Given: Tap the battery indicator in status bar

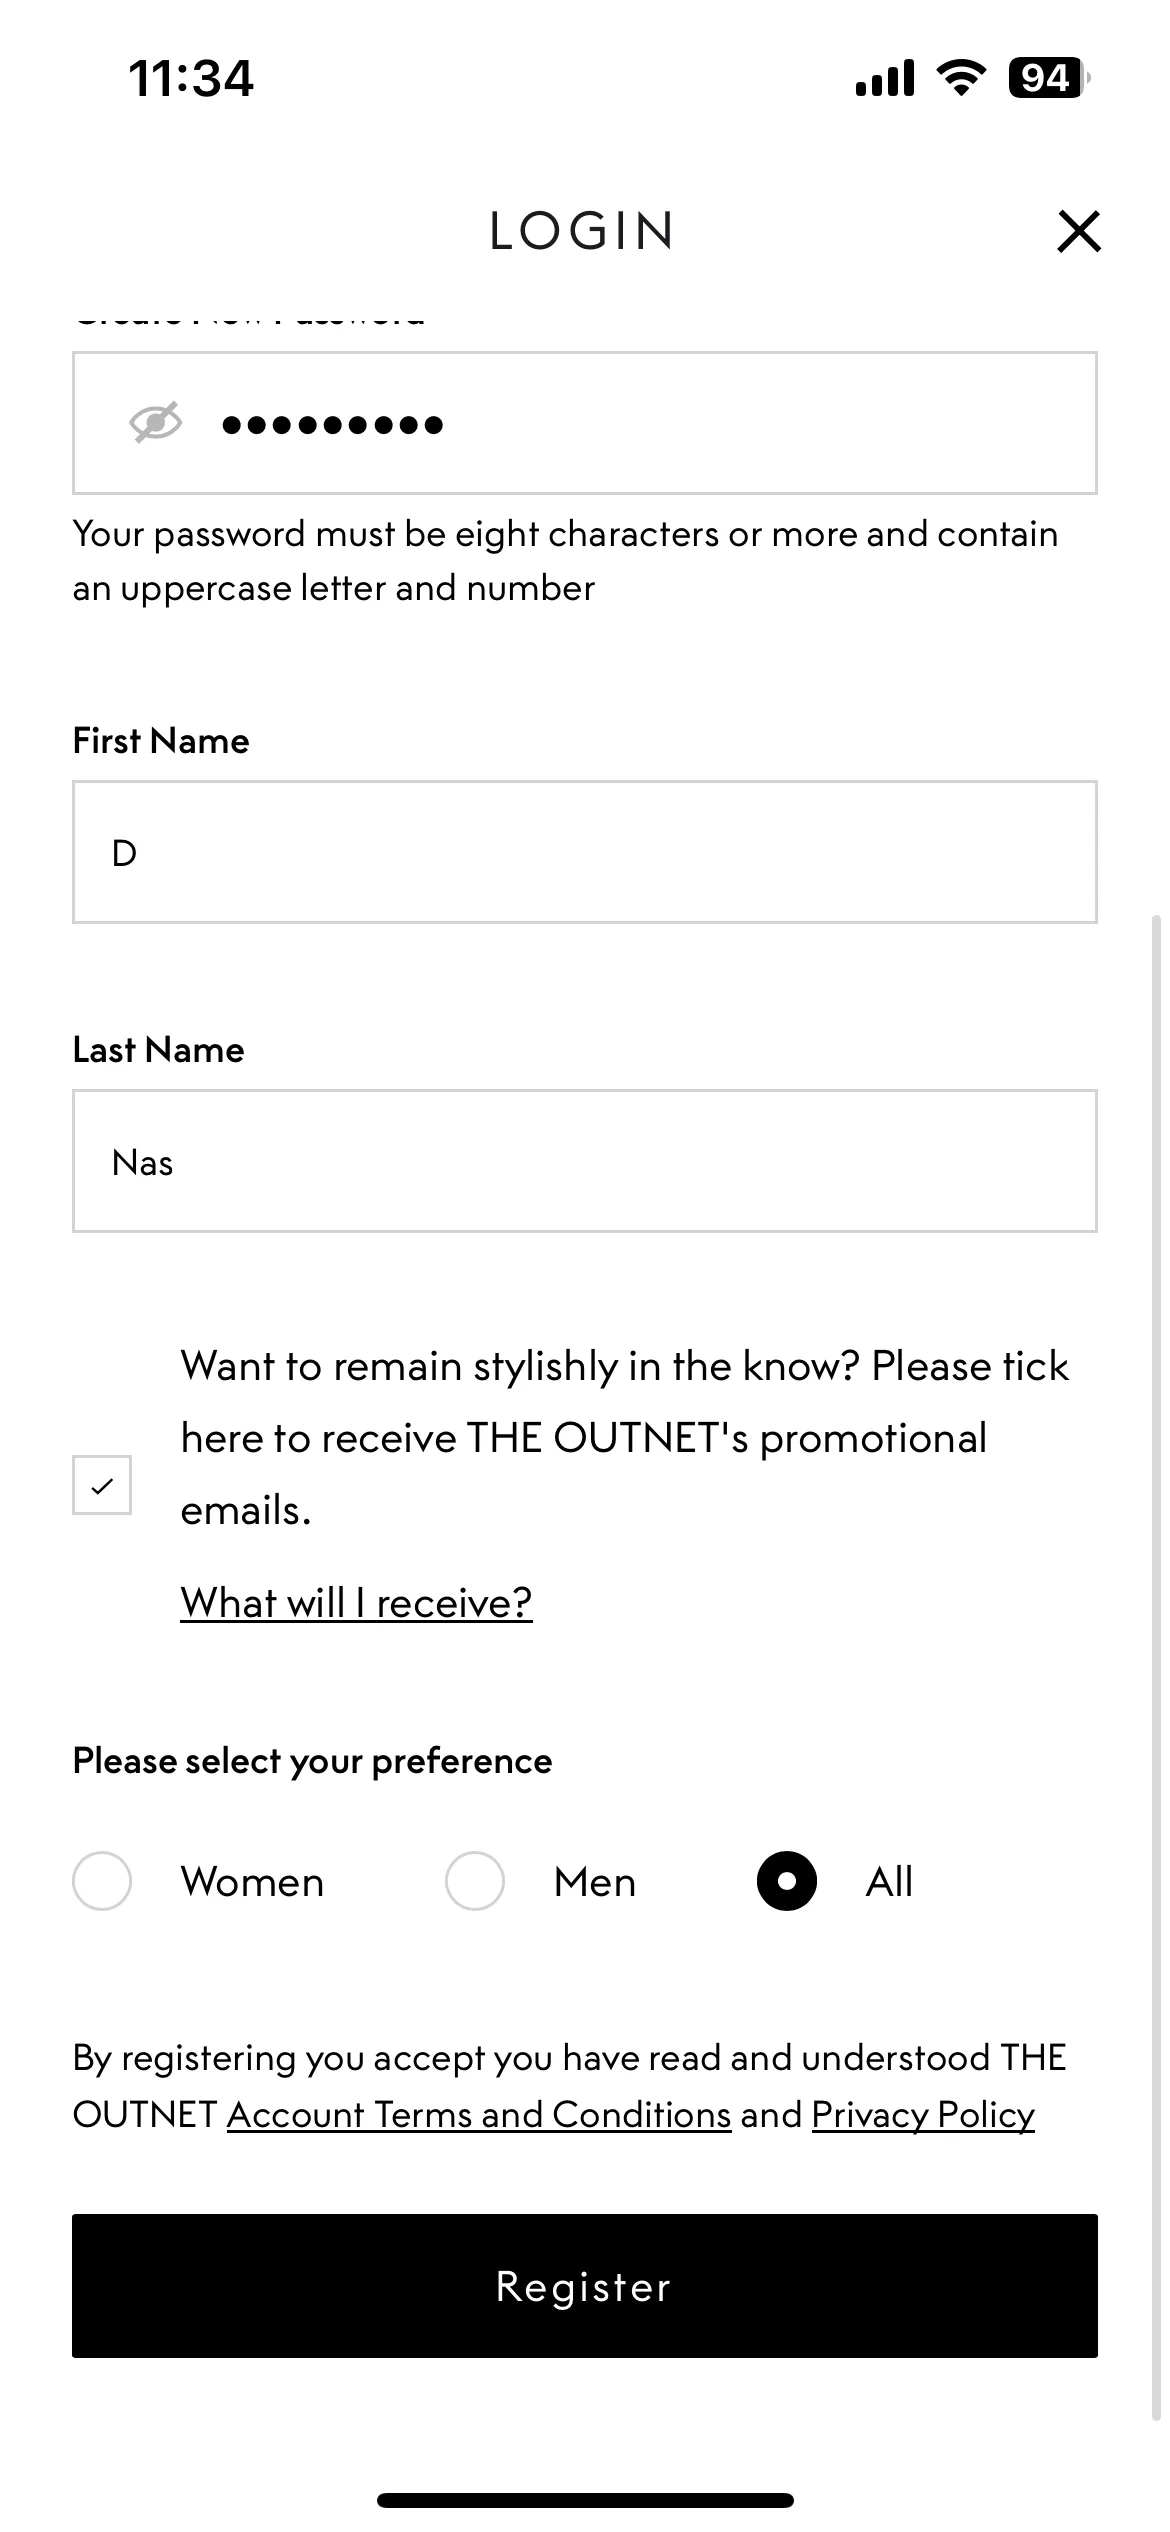Looking at the screenshot, I should [x=1048, y=77].
